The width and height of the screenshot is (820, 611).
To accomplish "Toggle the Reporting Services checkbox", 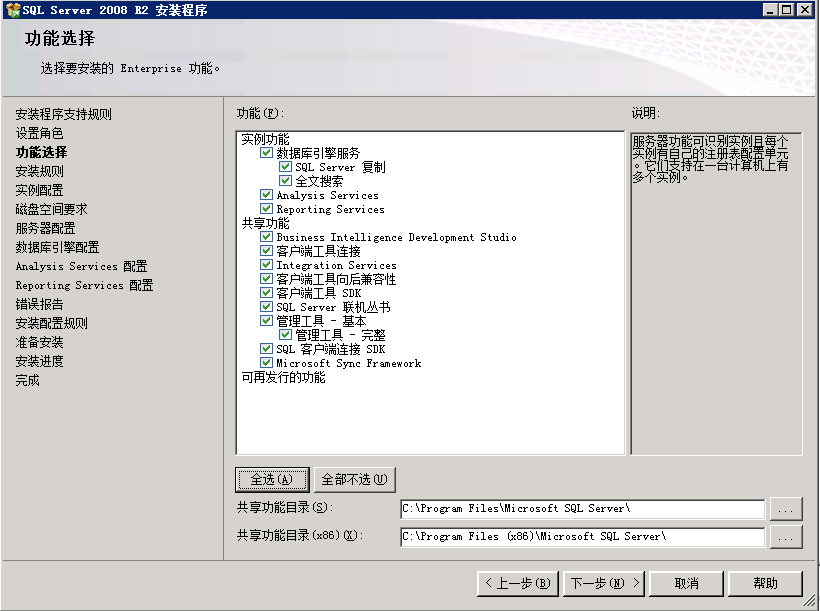I will (x=266, y=210).
